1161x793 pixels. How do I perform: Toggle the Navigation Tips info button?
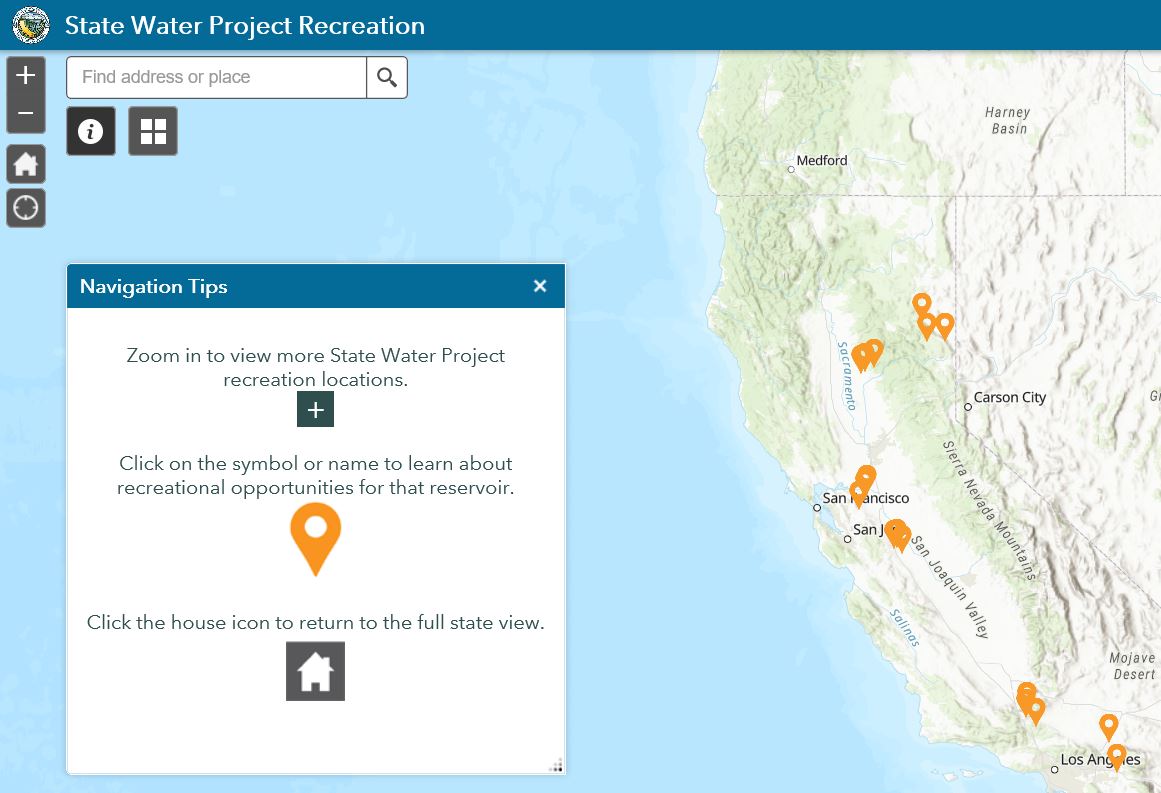(91, 131)
